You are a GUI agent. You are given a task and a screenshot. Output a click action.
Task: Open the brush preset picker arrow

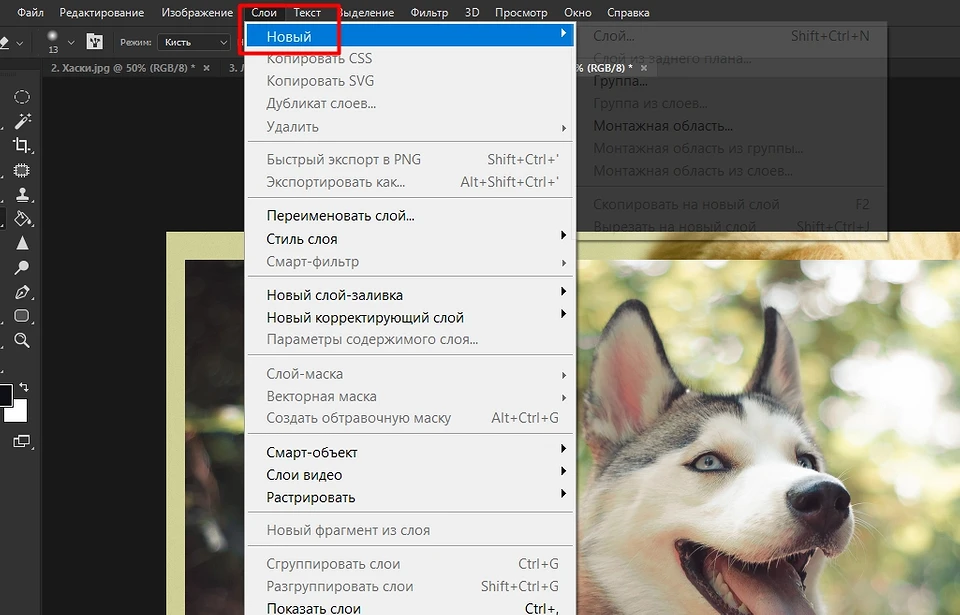(71, 42)
